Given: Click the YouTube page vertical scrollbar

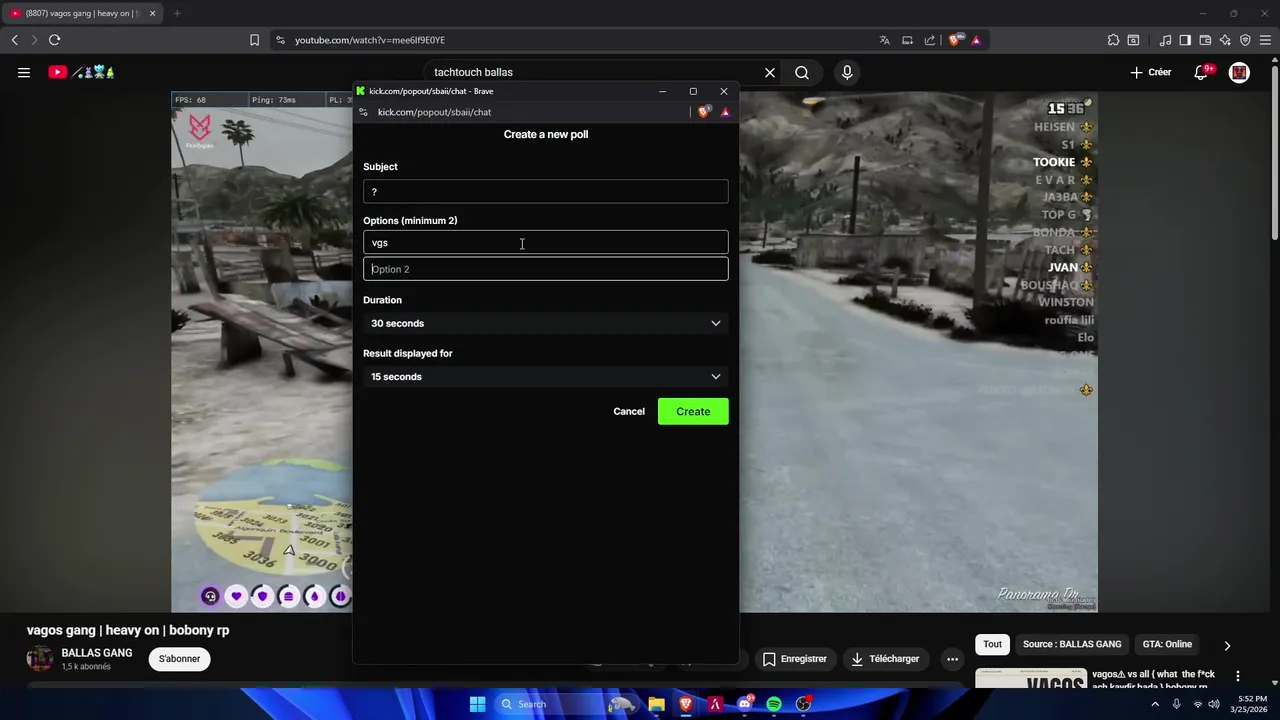Looking at the screenshot, I should [x=1275, y=150].
